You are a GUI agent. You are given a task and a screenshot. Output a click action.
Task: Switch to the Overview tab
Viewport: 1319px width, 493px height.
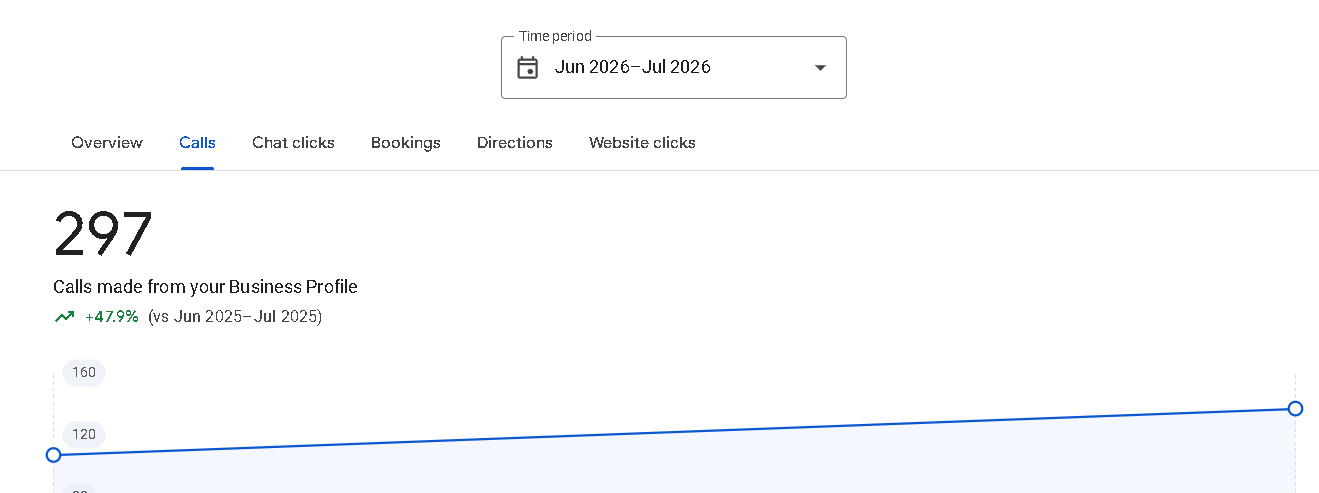pos(107,143)
